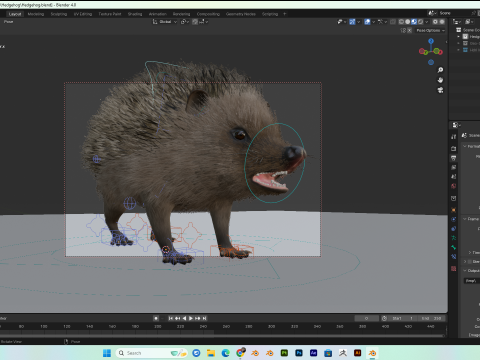Select solid viewport shading

[408, 22]
